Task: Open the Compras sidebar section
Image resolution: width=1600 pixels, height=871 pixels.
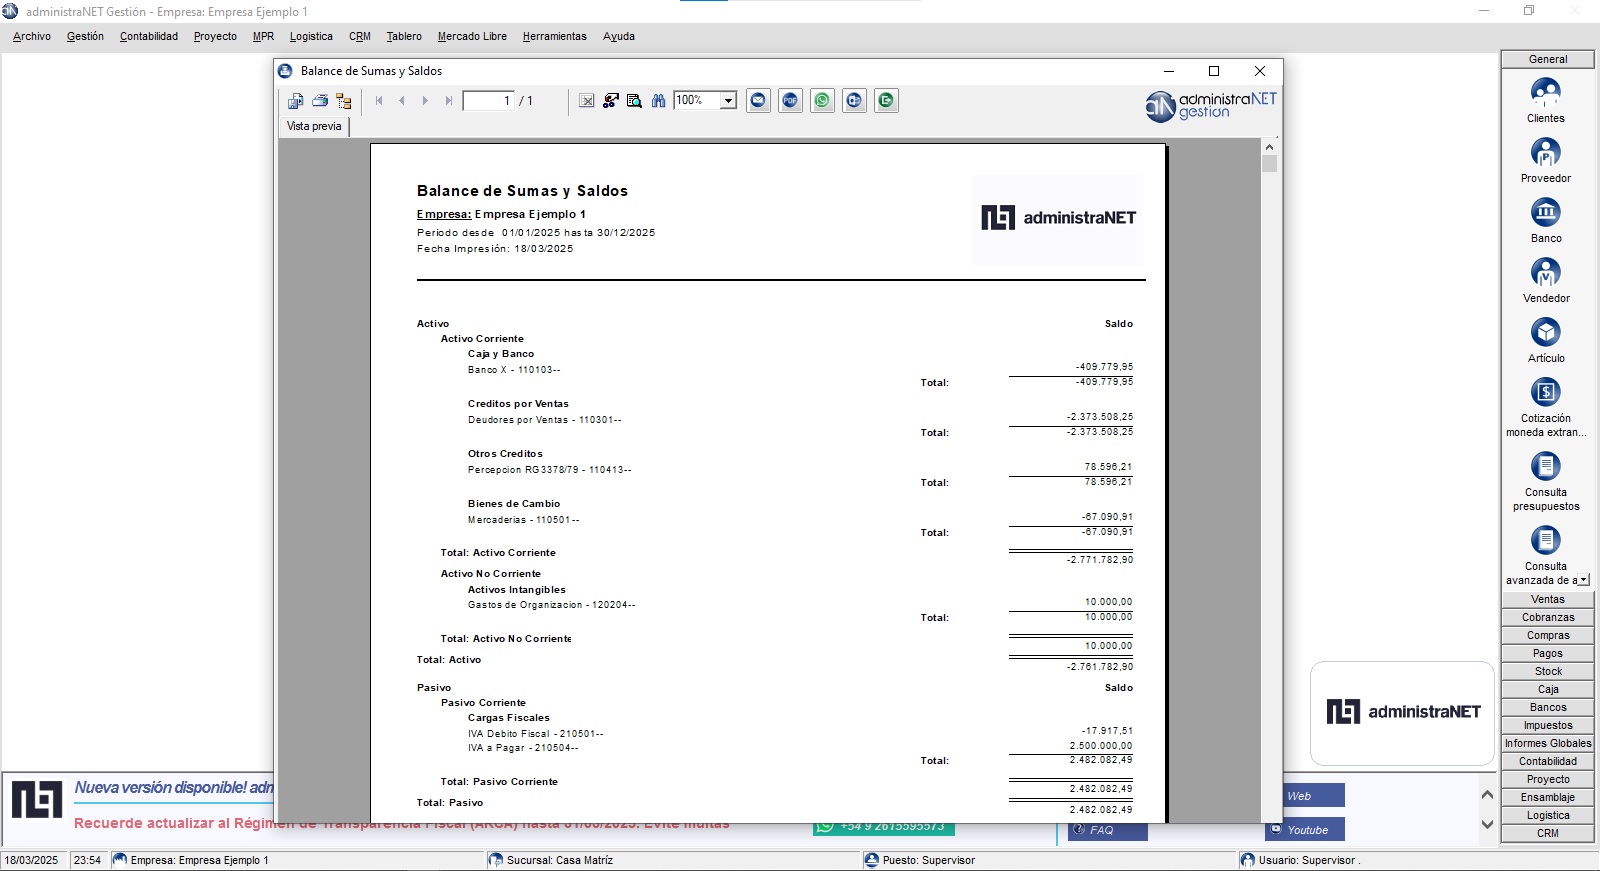Action: point(1548,635)
